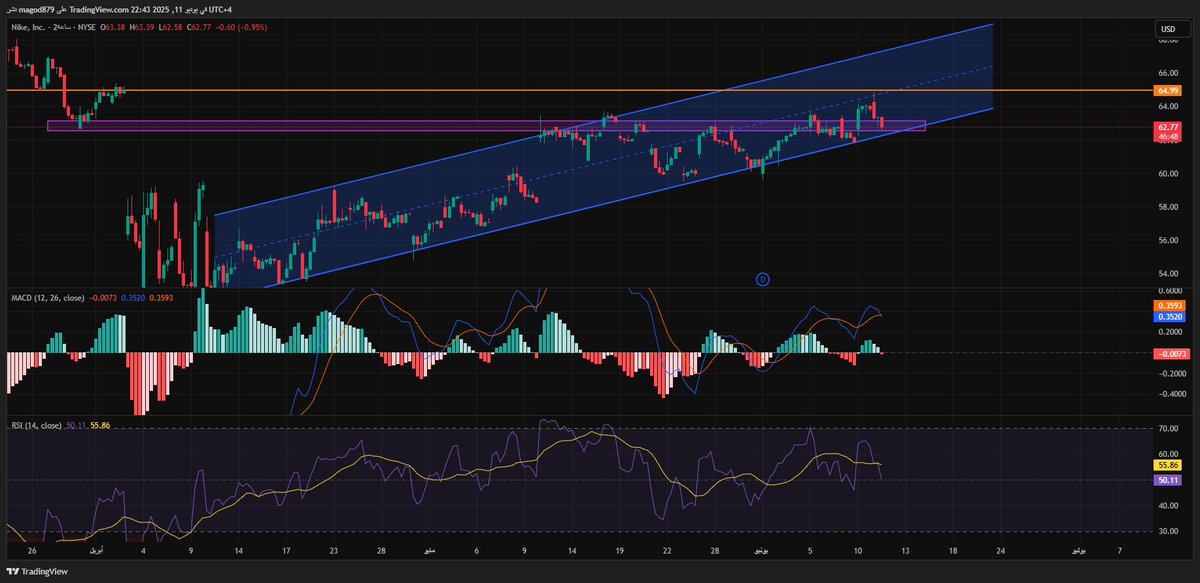Click the 70.00 RSI axis label
Viewport: 1200px width, 583px height.
1167,428
